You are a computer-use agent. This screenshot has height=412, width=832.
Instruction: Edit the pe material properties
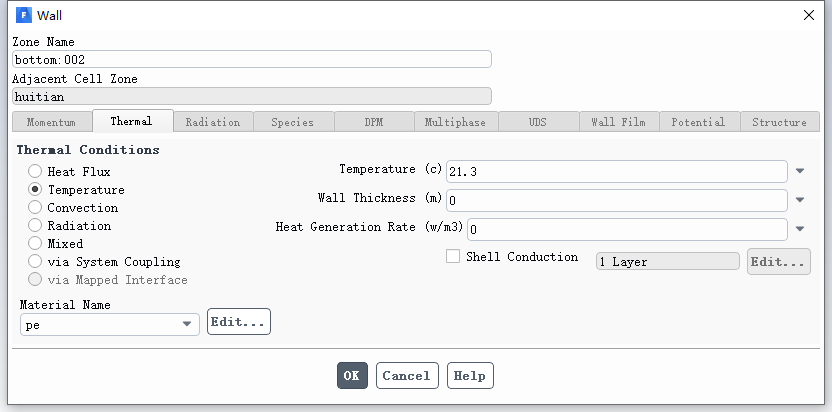(x=239, y=323)
